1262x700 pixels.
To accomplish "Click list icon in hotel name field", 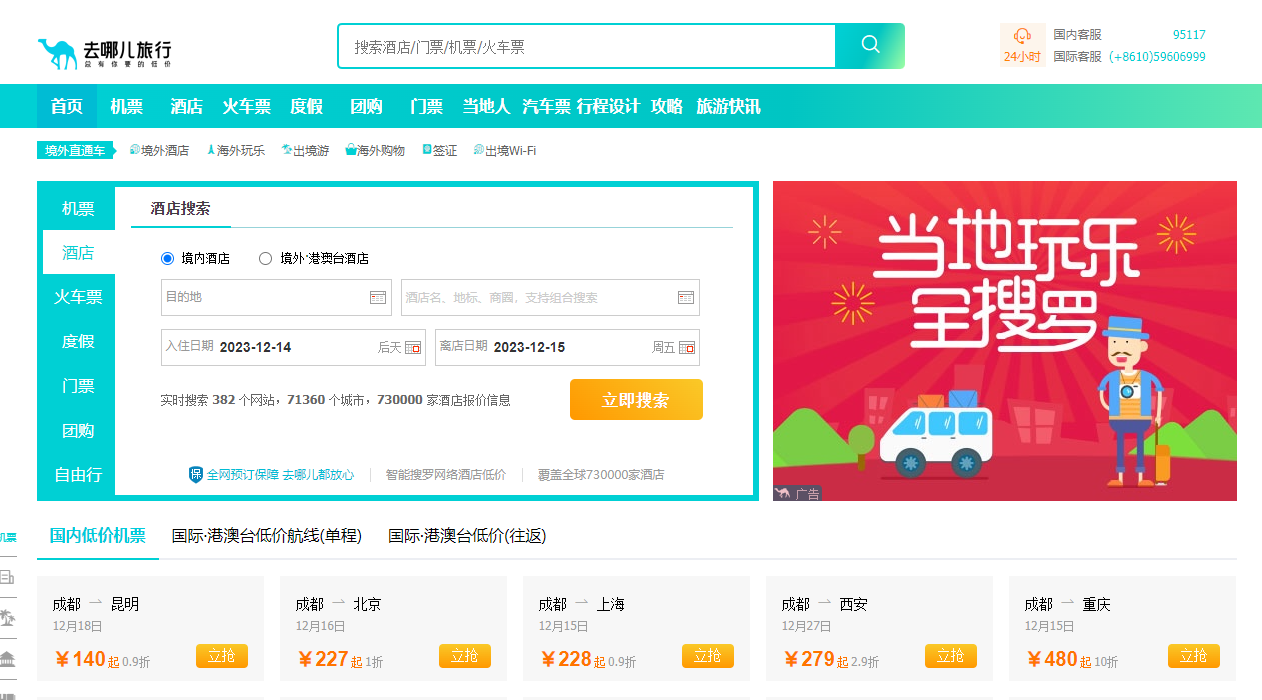I will [x=685, y=297].
